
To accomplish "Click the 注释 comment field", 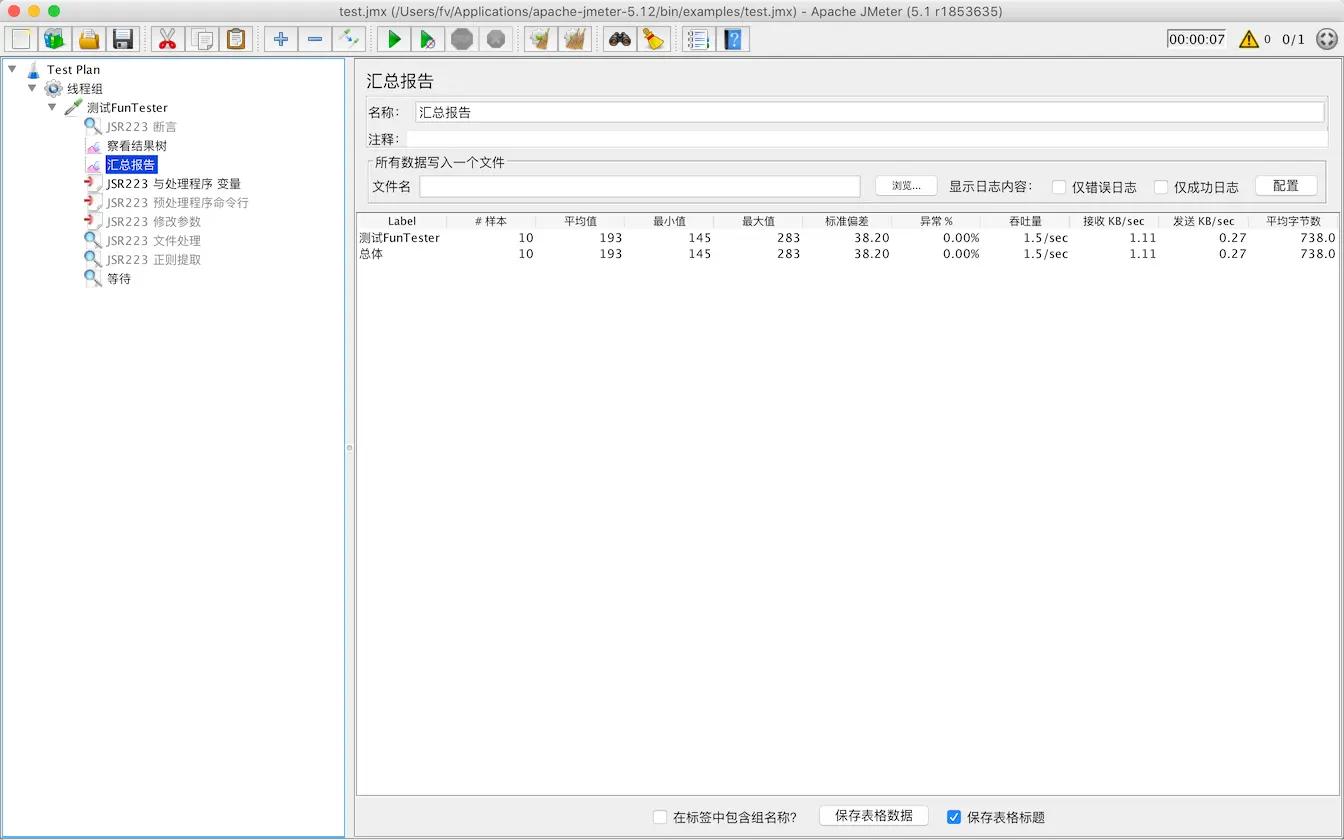I will pos(866,139).
